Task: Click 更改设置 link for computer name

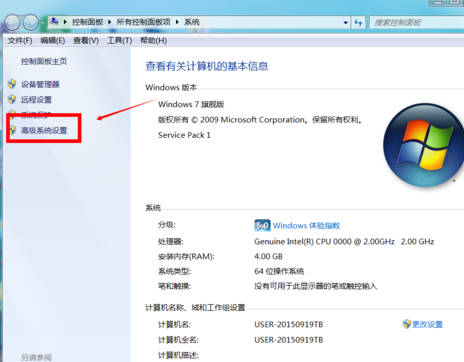Action: point(427,324)
